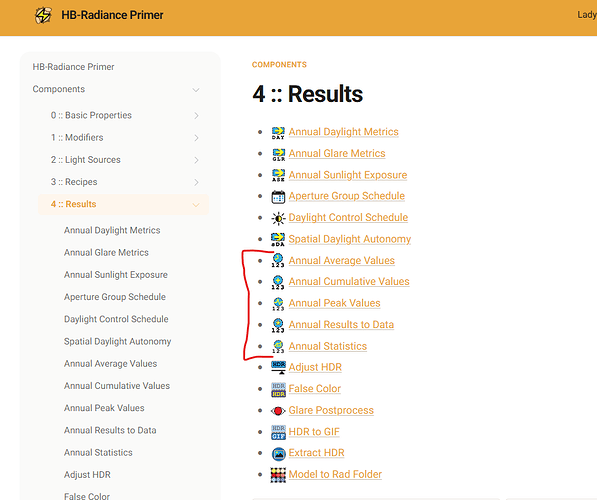The width and height of the screenshot is (597, 500).
Task: Expand the 2 :: Light Sources chevron
Action: click(196, 160)
